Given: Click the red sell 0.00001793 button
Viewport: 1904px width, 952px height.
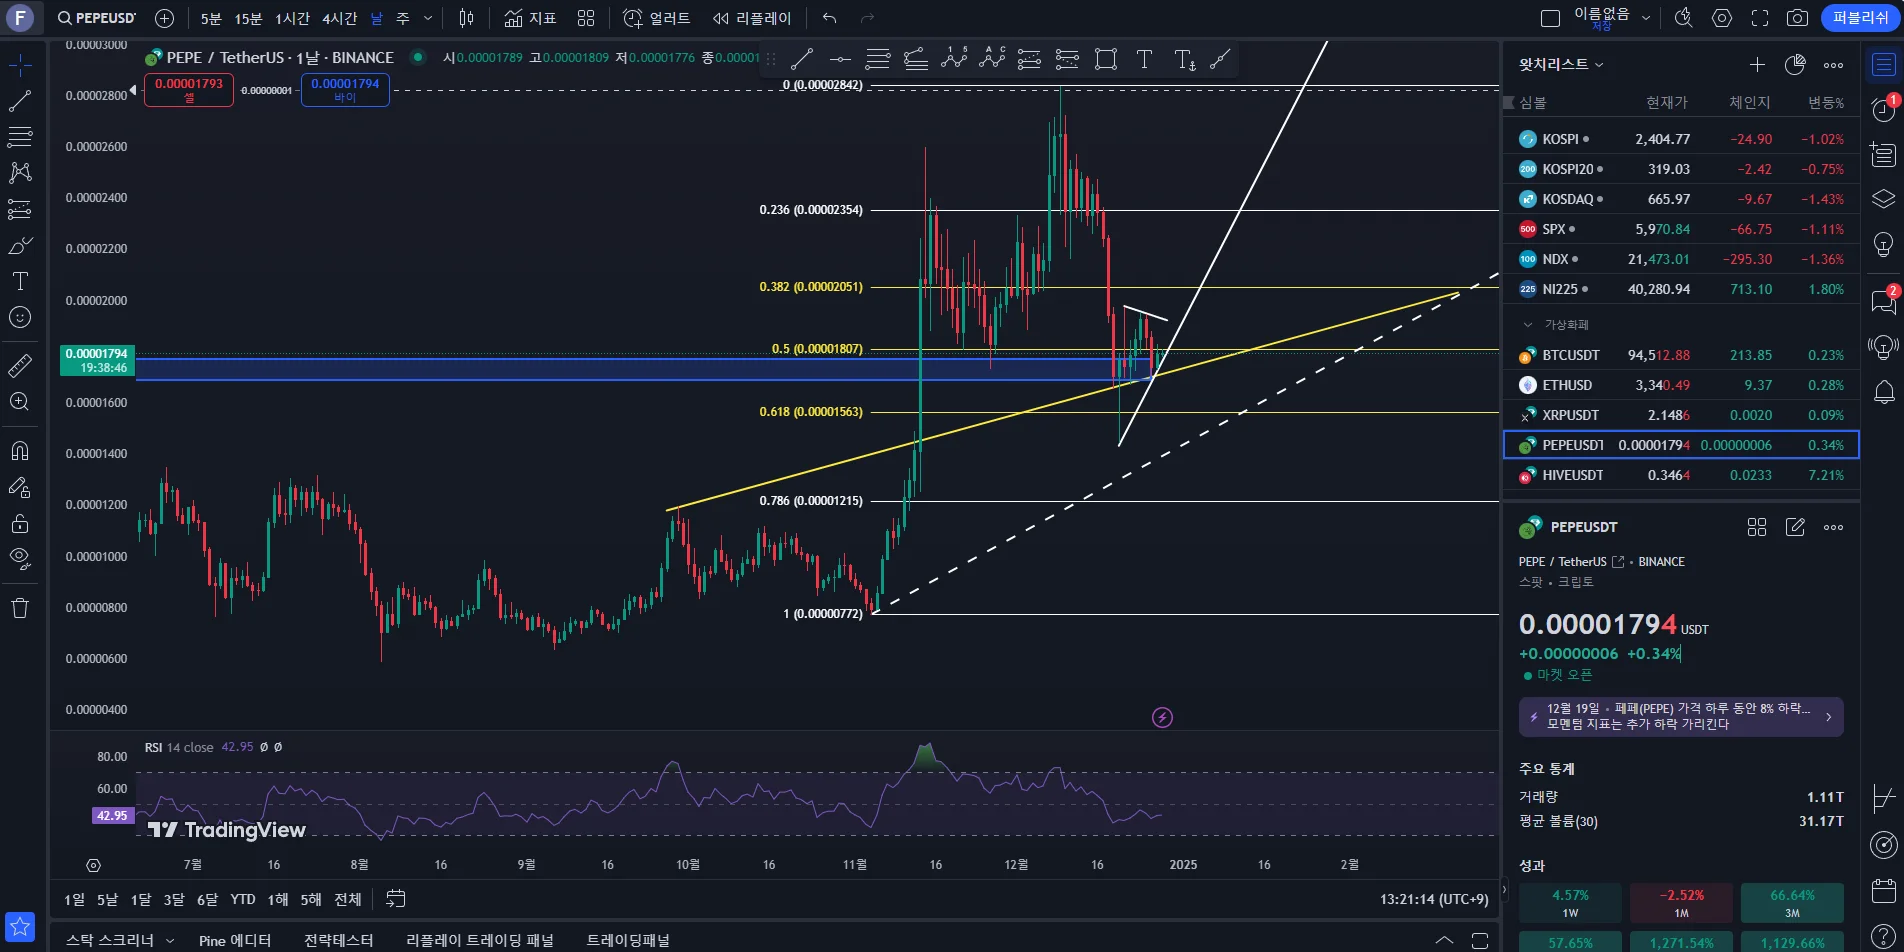Looking at the screenshot, I should click(x=189, y=89).
